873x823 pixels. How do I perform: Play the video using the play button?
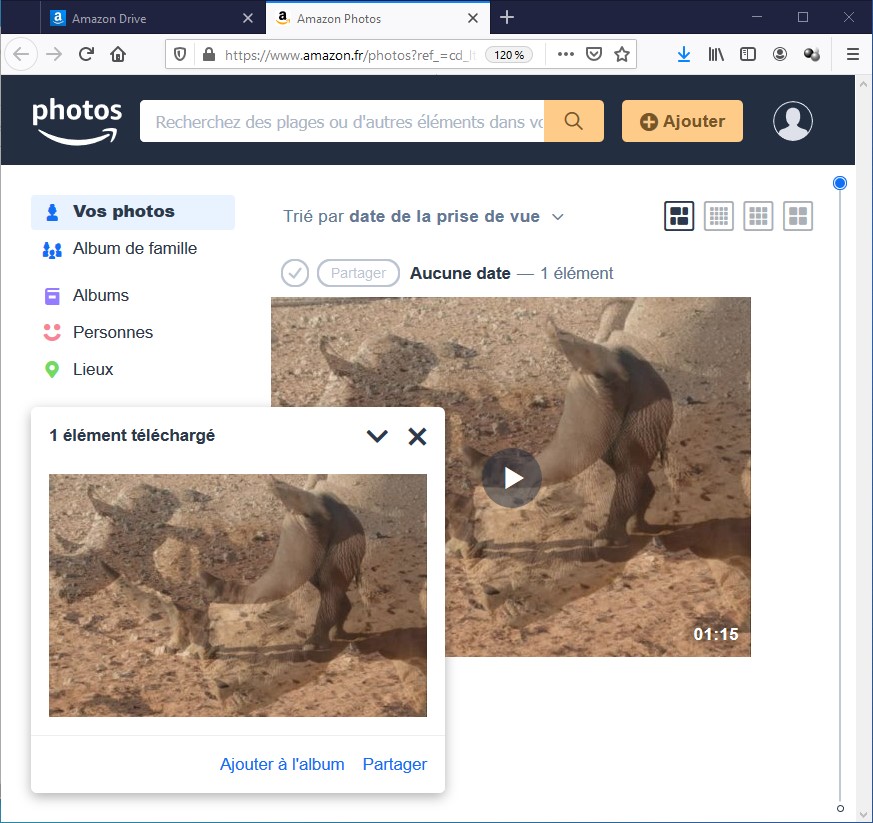(512, 478)
